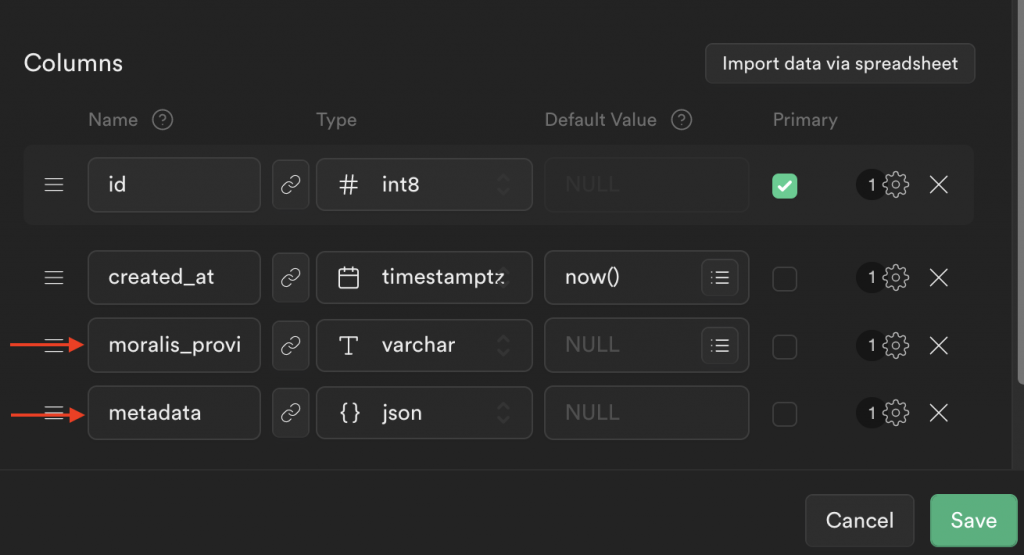Open default value suggestions for now()
Viewport: 1024px width, 555px height.
click(720, 278)
